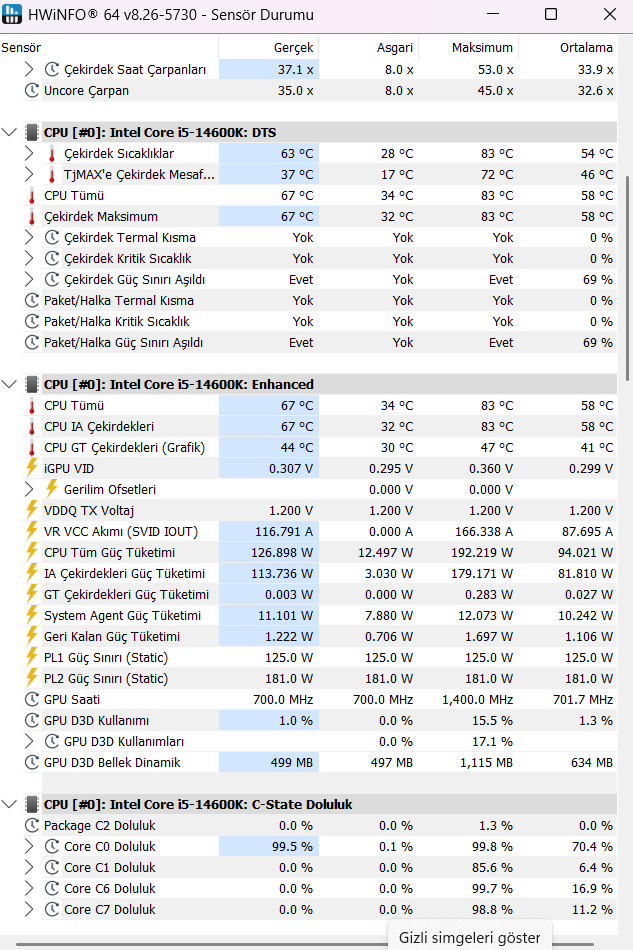Click the vertical scrollbar thumb
Image resolution: width=633 pixels, height=950 pixels.
pos(627,277)
